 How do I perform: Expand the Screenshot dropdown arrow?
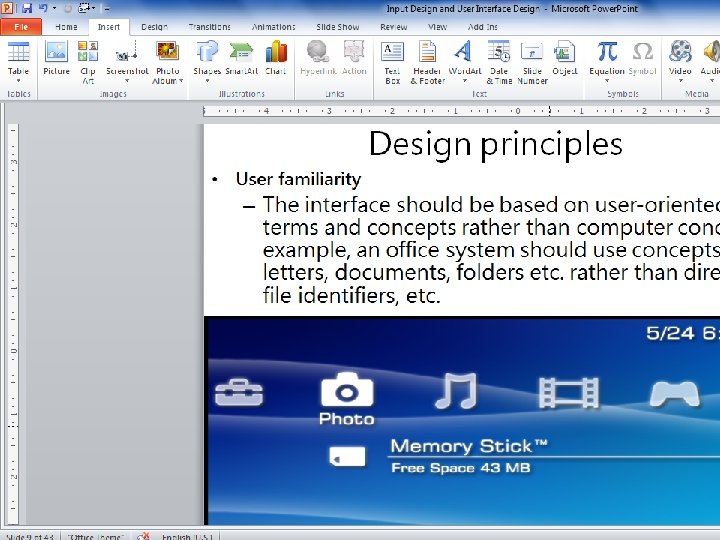127,81
